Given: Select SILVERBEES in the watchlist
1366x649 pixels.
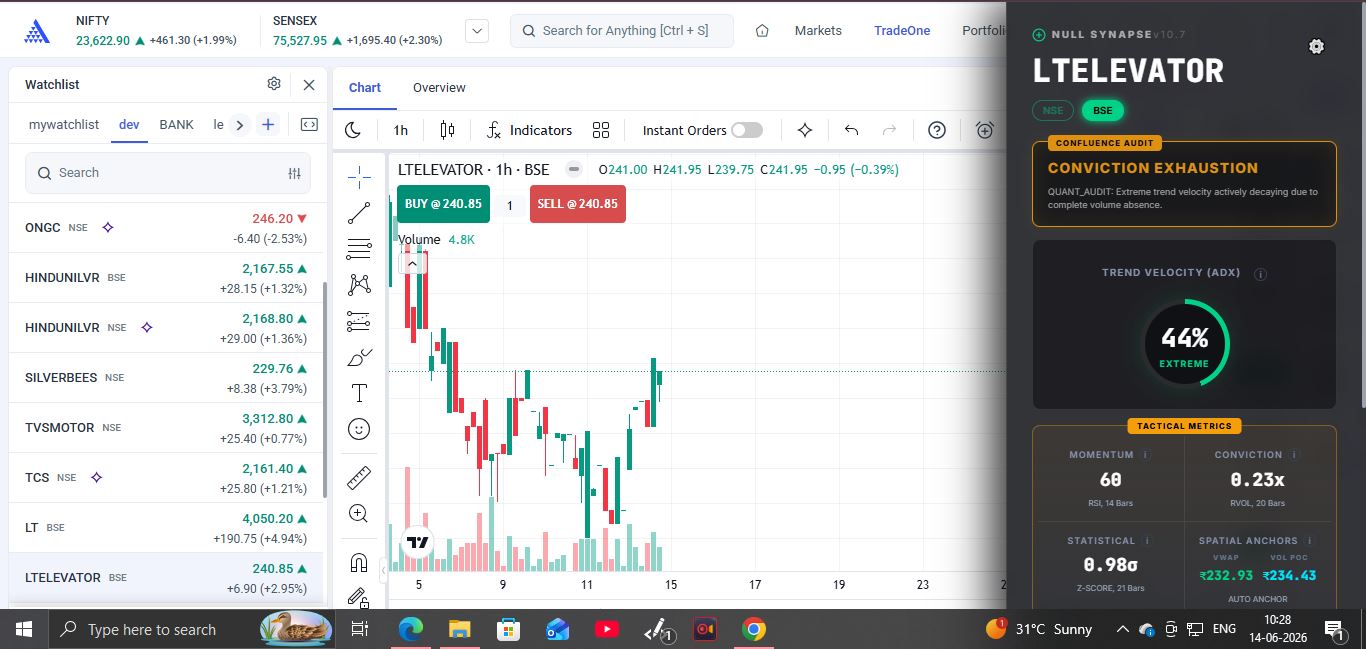Looking at the screenshot, I should pyautogui.click(x=166, y=378).
